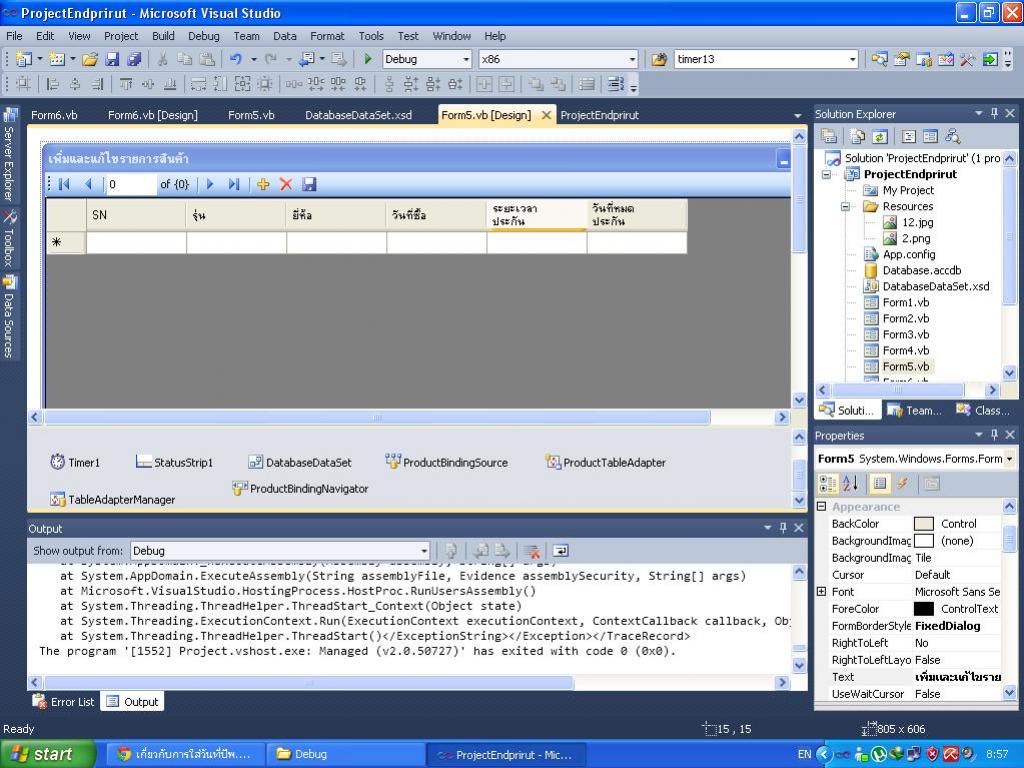Collapse the Resources folder in Solution Explorer
The image size is (1024, 768).
[x=845, y=206]
